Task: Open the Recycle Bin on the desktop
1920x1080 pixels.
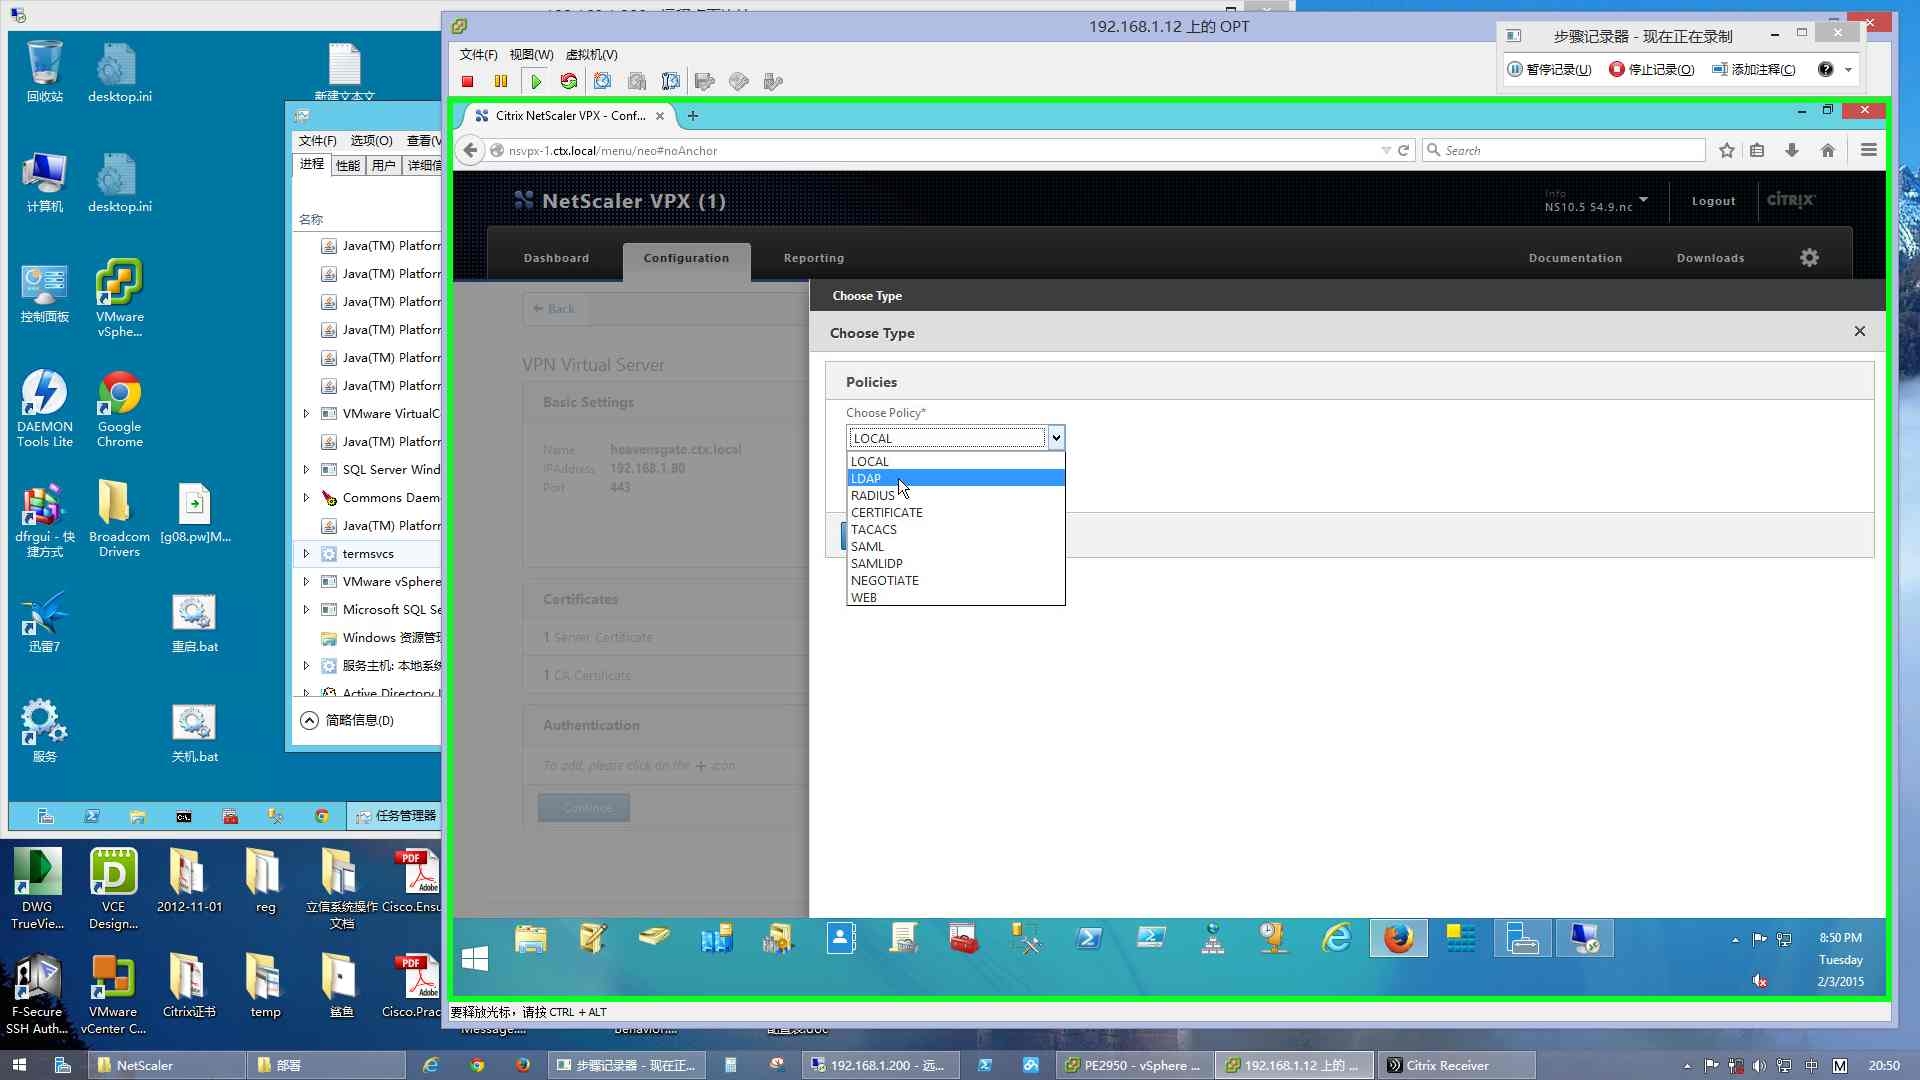Action: 44,72
